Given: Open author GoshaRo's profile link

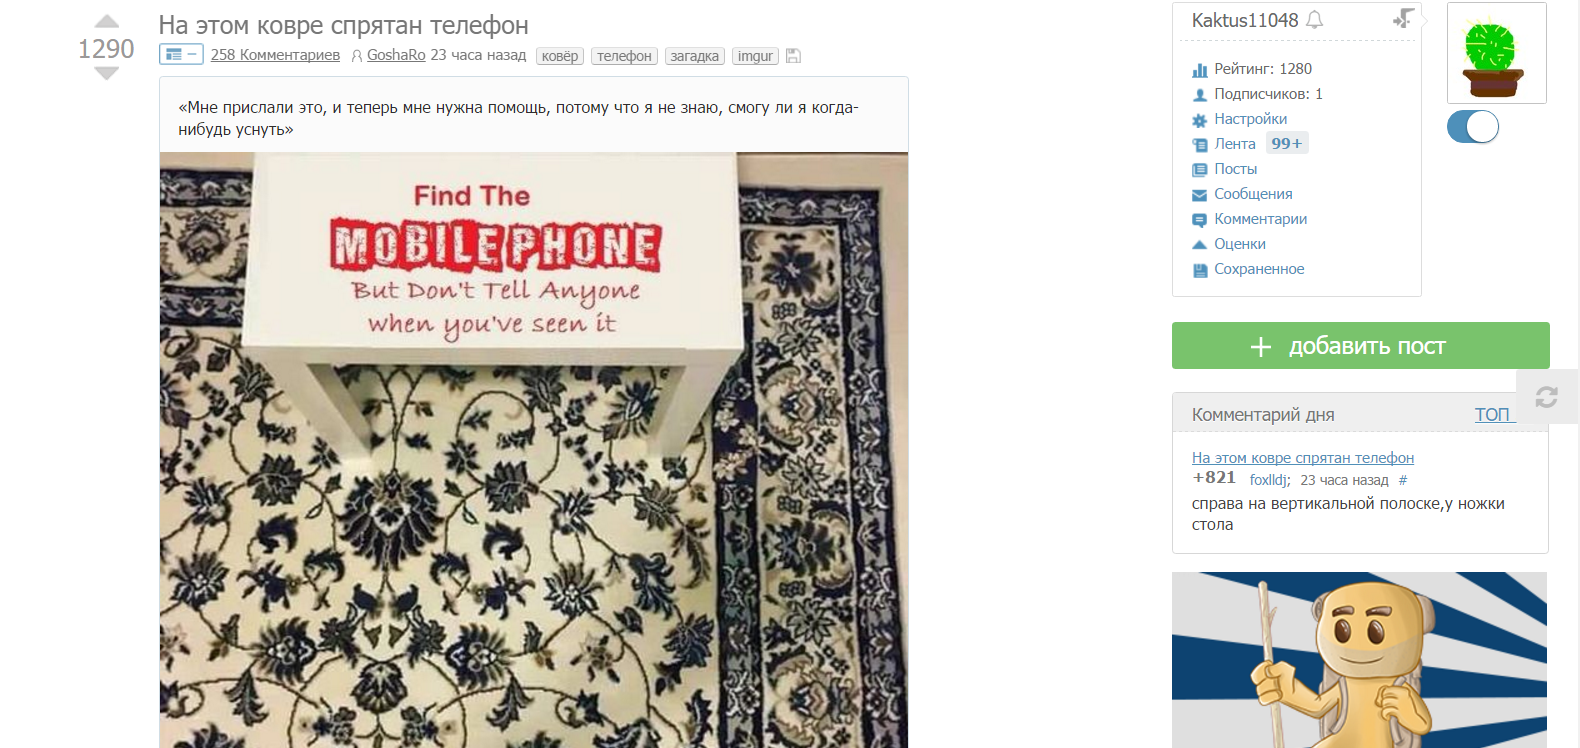Looking at the screenshot, I should pyautogui.click(x=396, y=55).
